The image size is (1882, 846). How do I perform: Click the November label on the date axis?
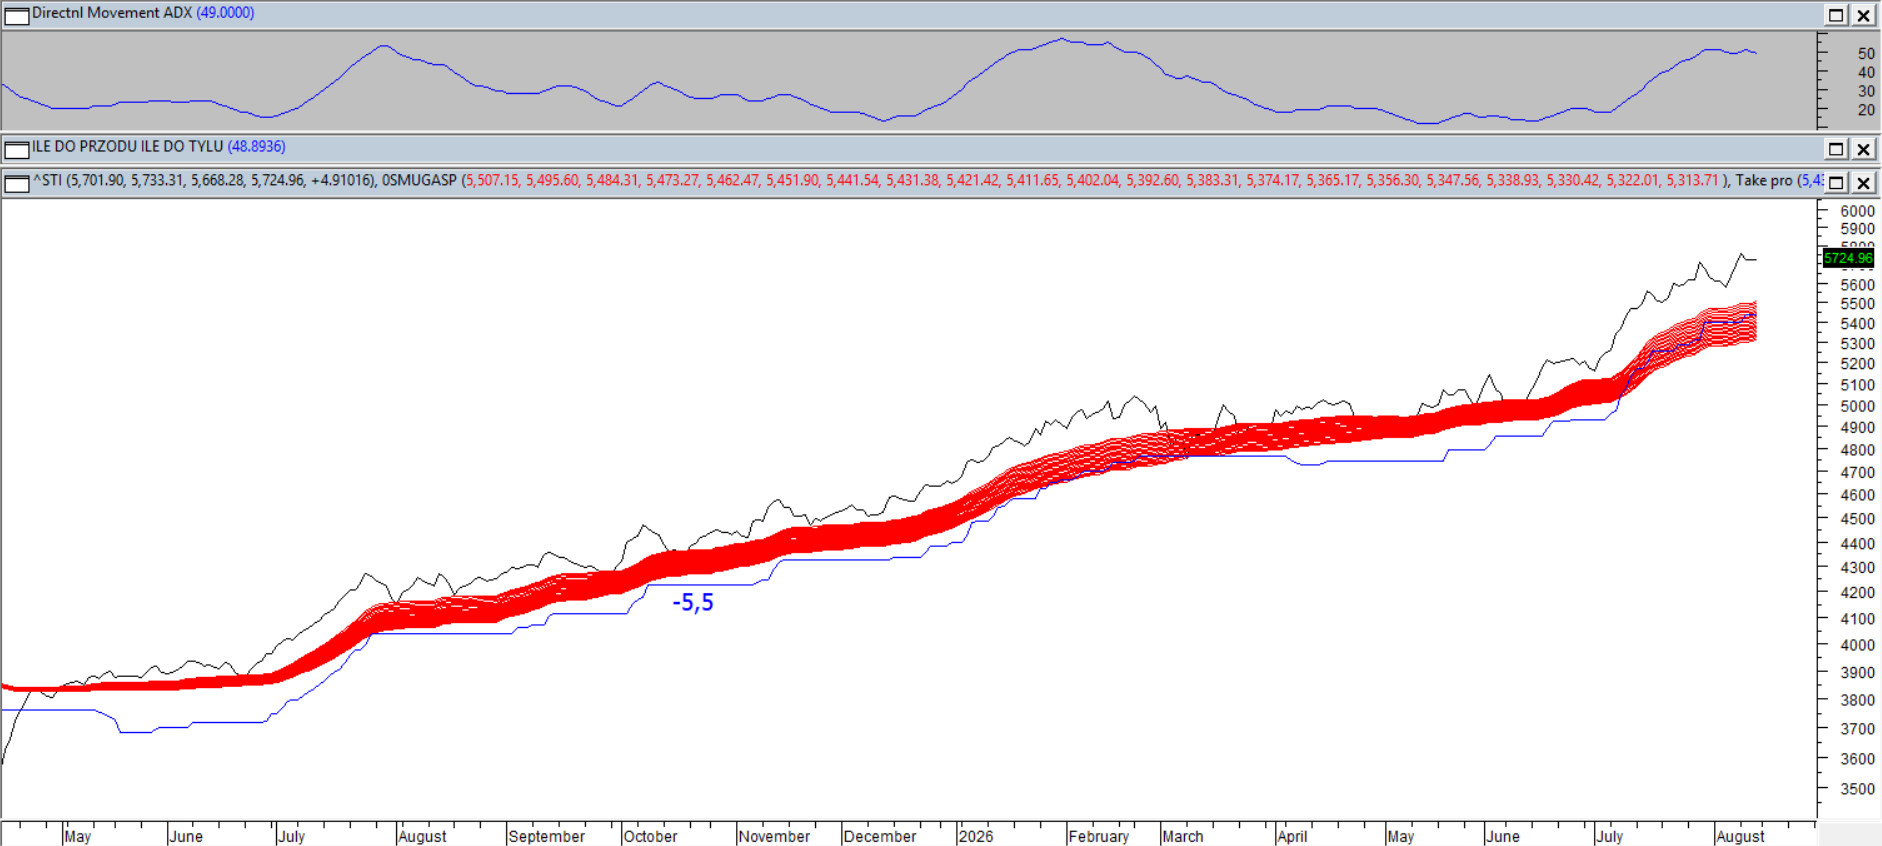774,836
